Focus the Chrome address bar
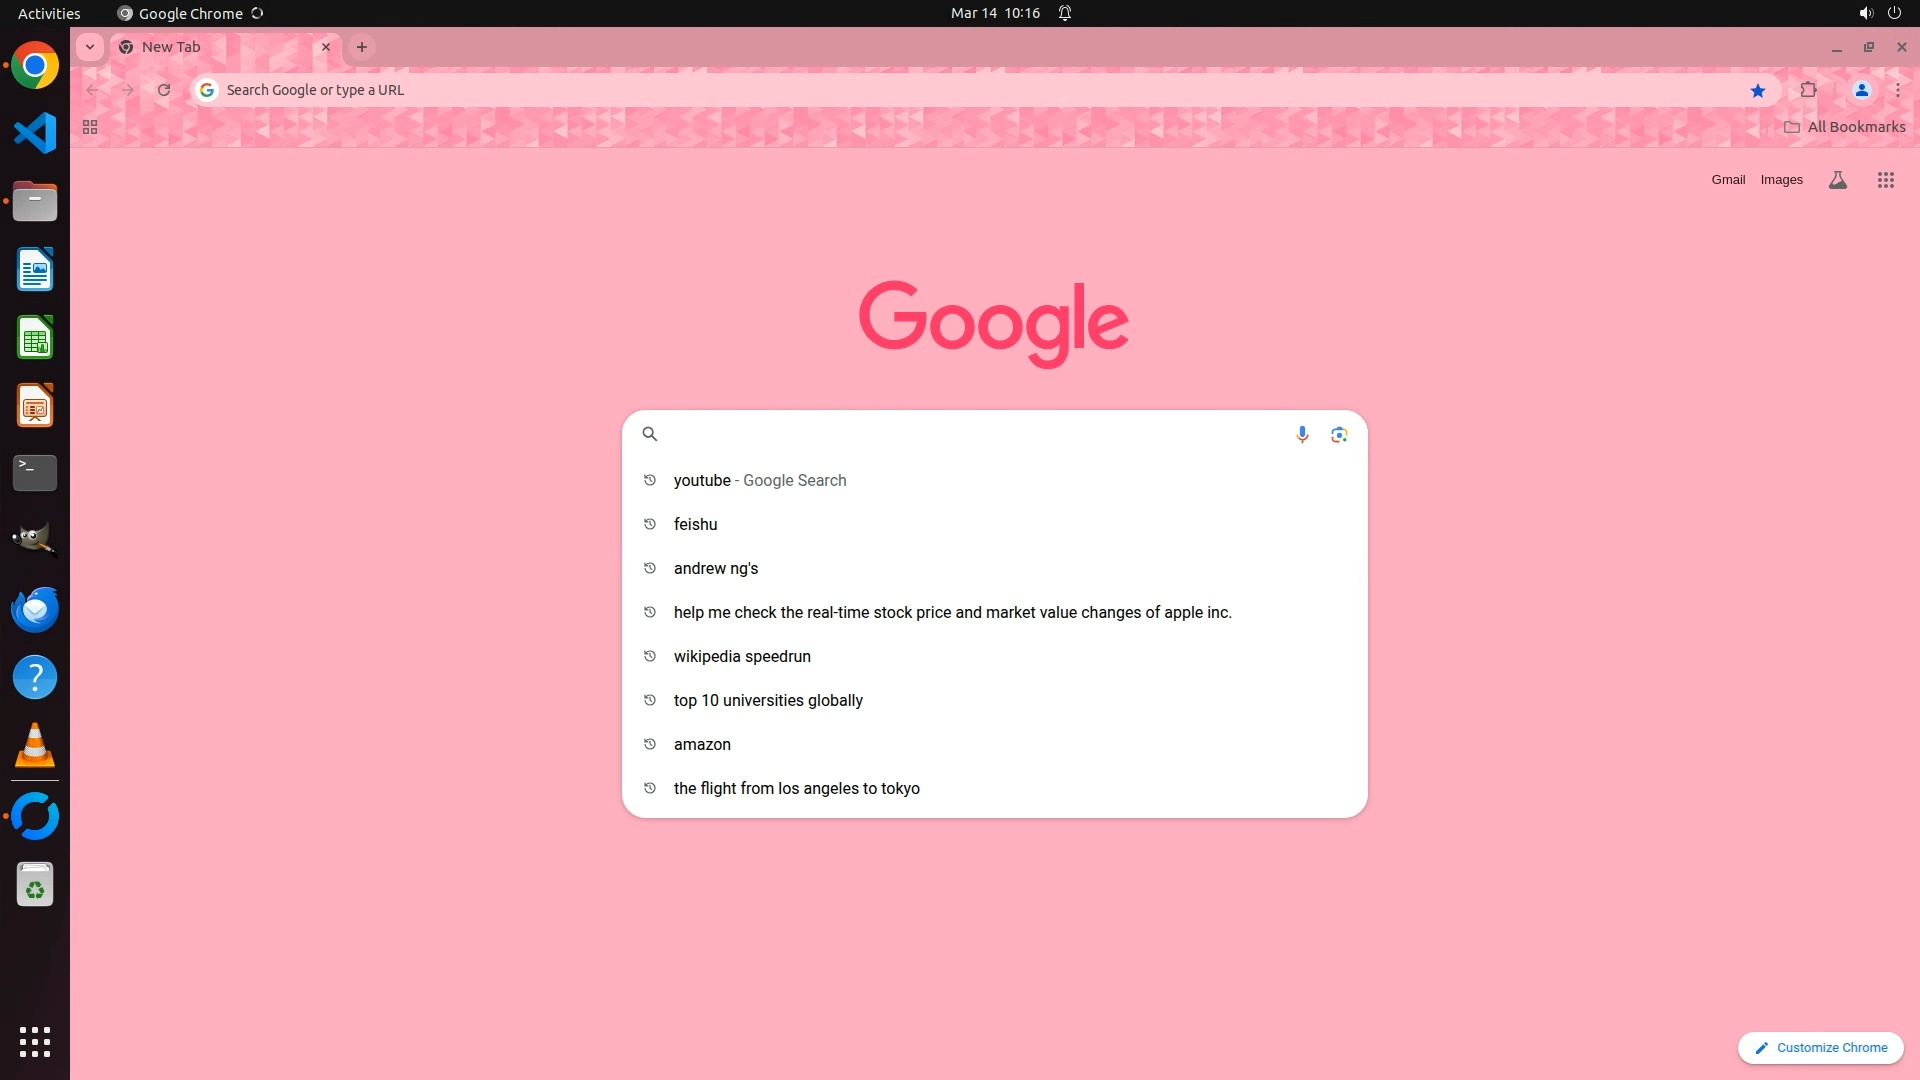Image resolution: width=1920 pixels, height=1080 pixels. pos(900,90)
